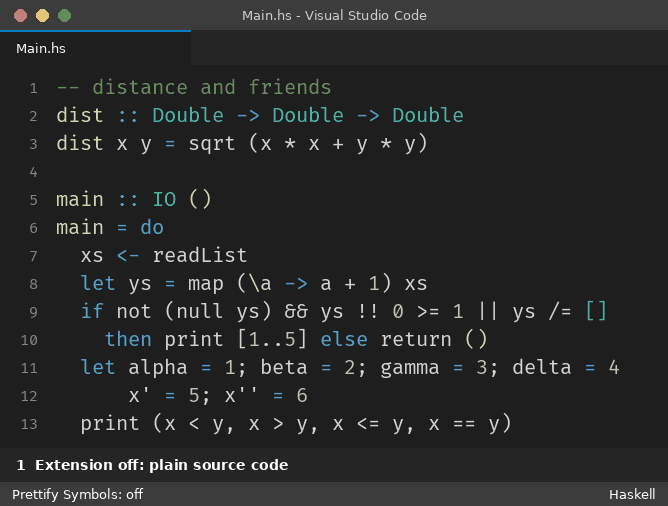Click the main name on line 5

80,199
